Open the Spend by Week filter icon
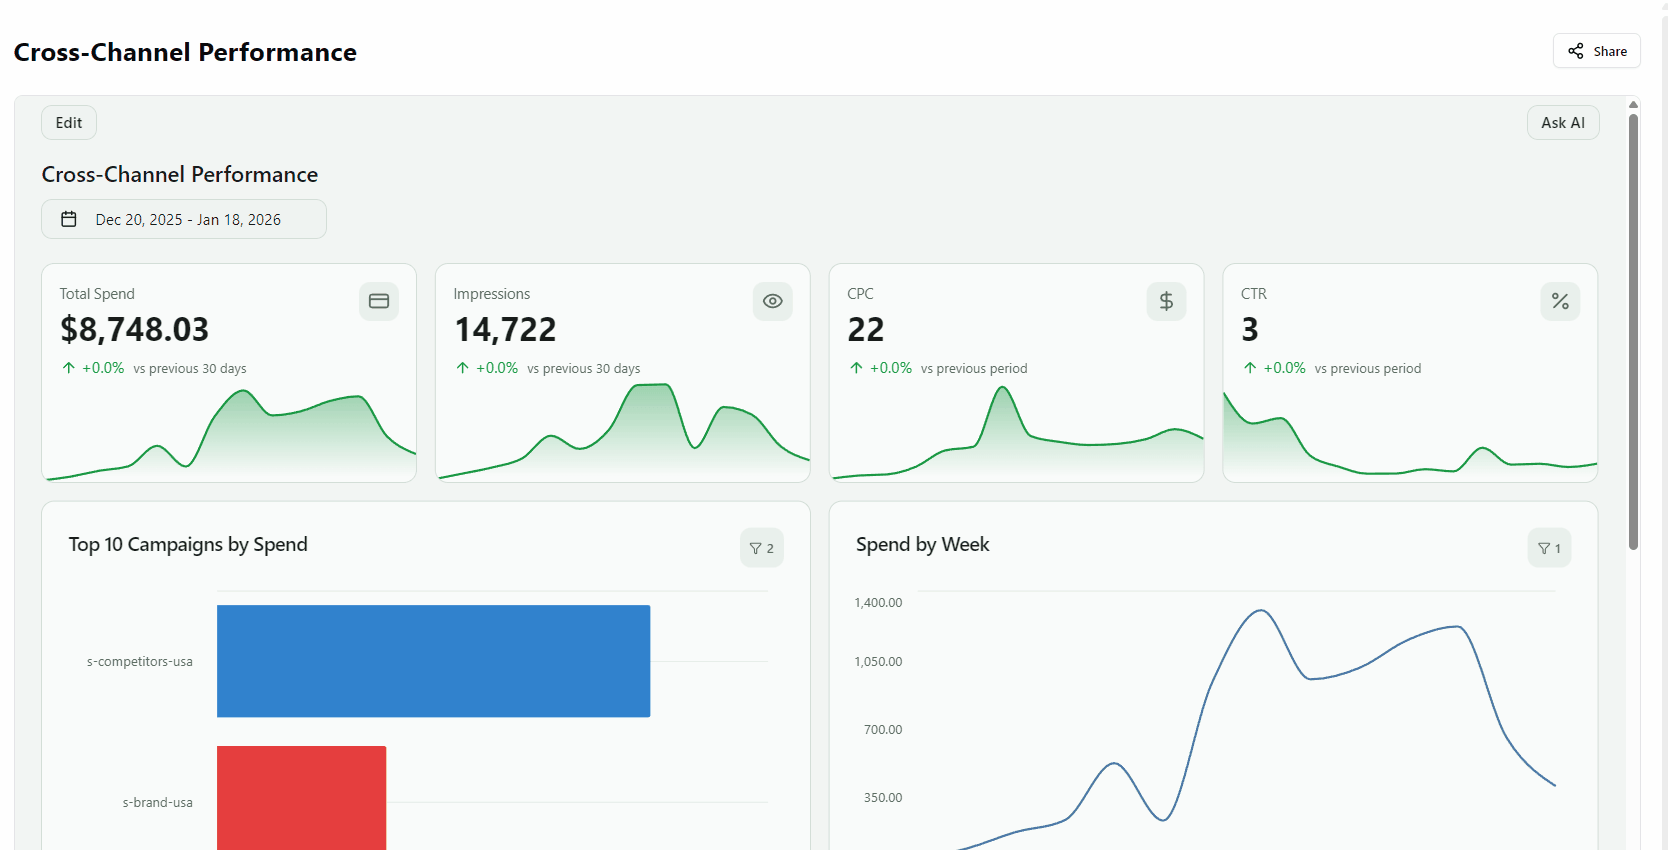 (1549, 548)
